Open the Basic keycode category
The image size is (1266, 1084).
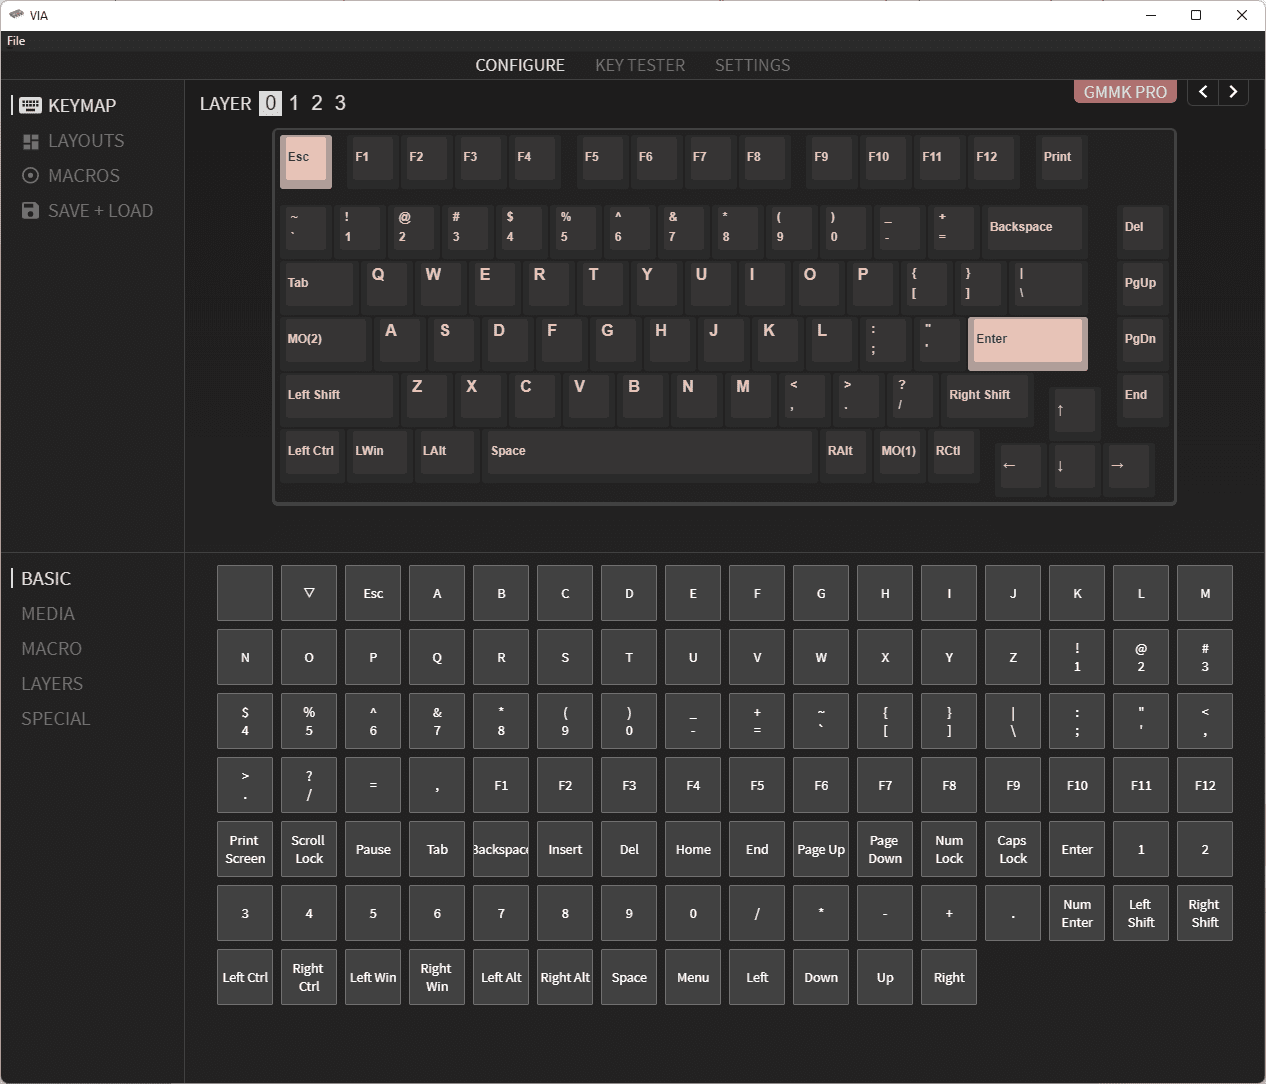[x=46, y=579]
